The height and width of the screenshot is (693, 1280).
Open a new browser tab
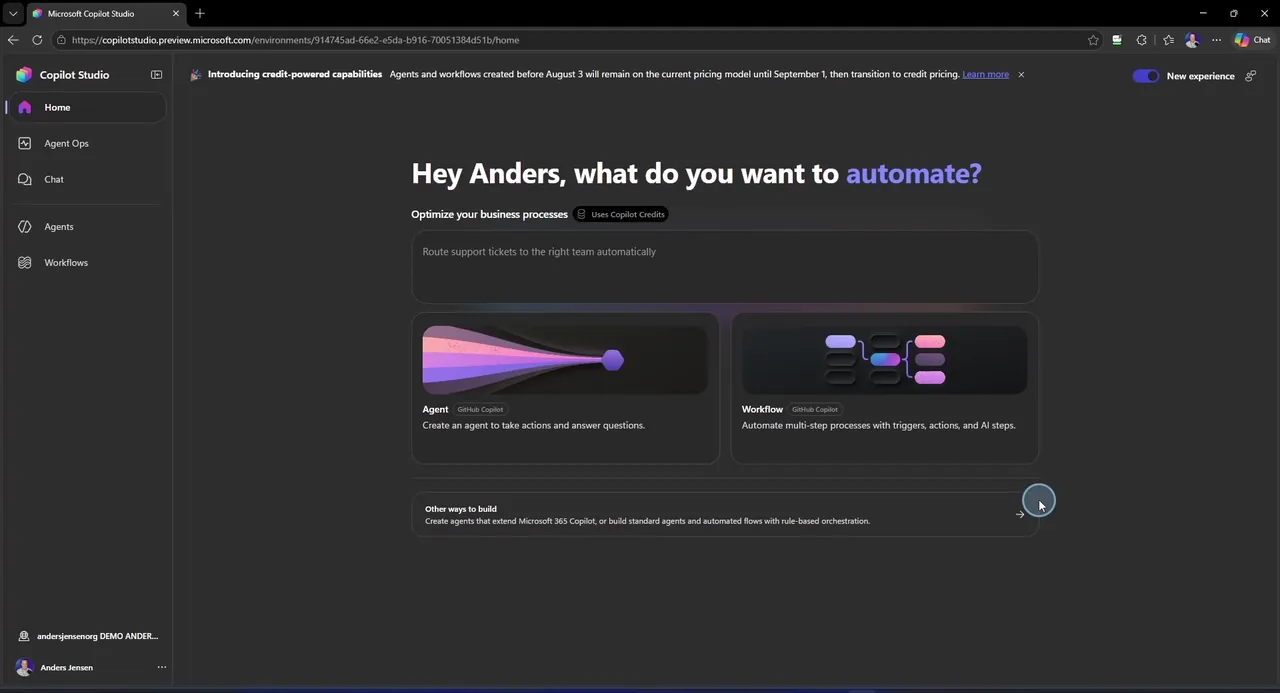click(200, 14)
